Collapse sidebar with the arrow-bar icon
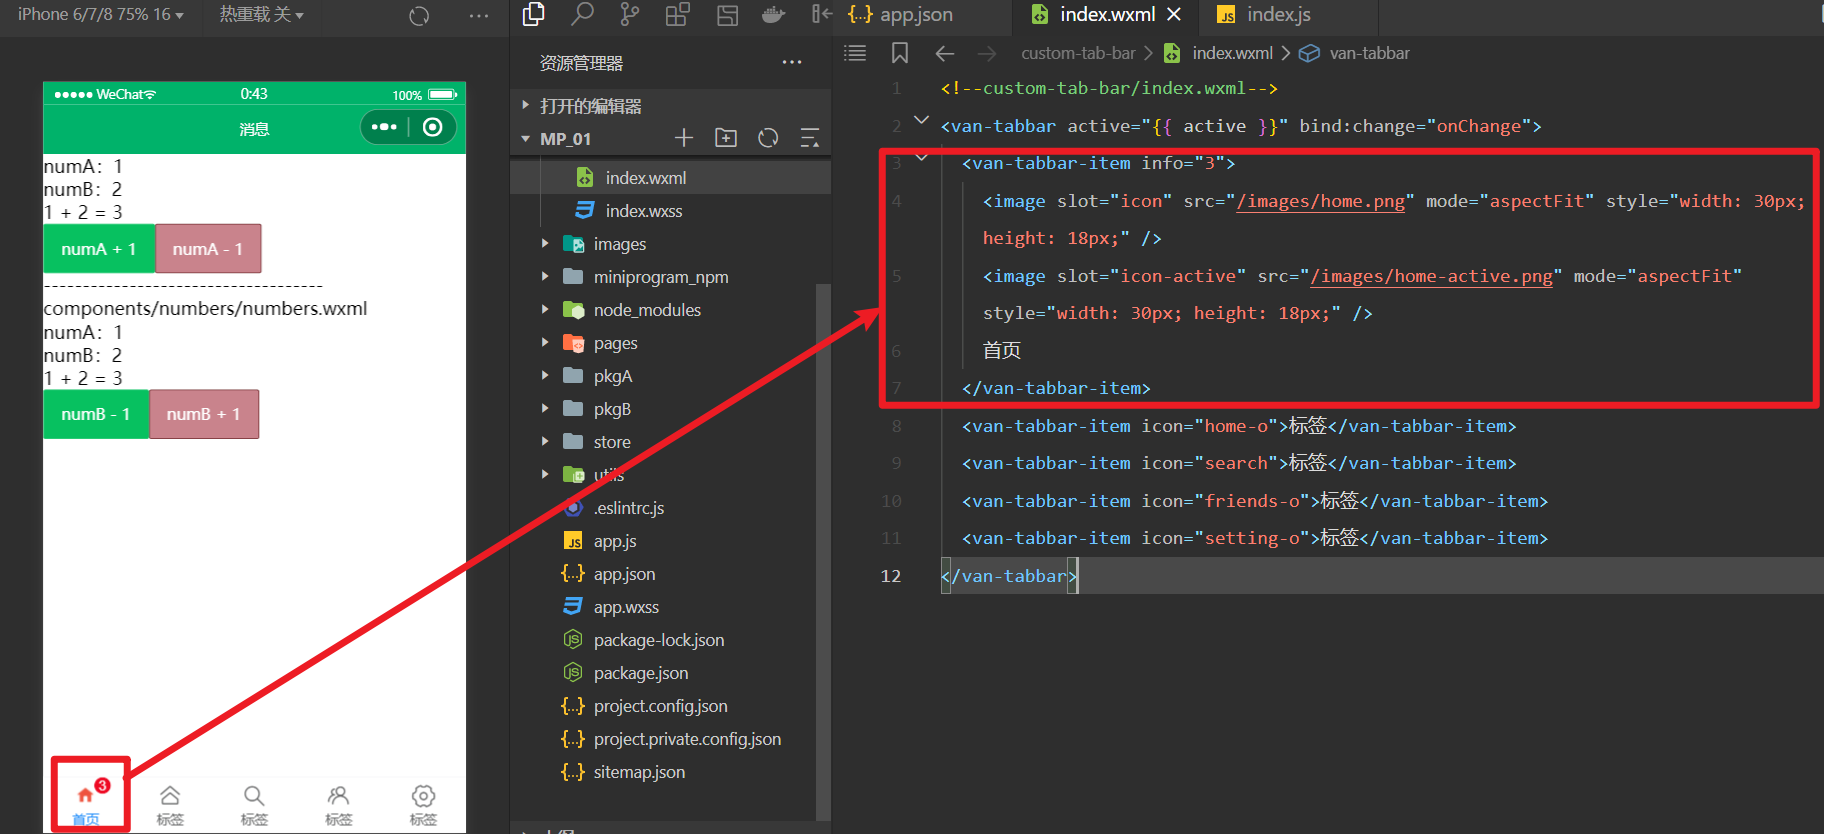The image size is (1824, 834). pyautogui.click(x=822, y=14)
